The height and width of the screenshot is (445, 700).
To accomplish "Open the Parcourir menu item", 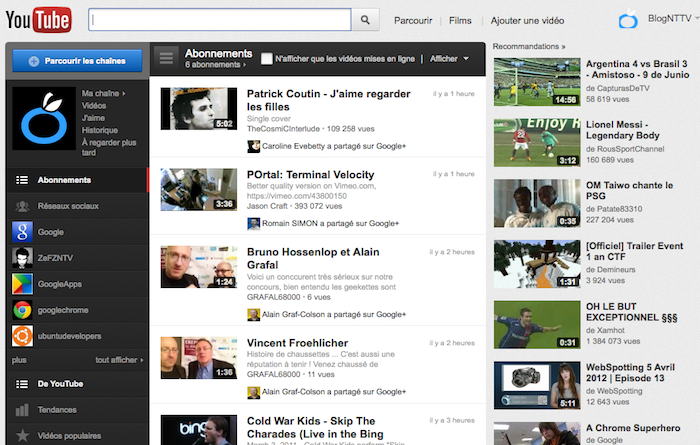I will pos(413,20).
